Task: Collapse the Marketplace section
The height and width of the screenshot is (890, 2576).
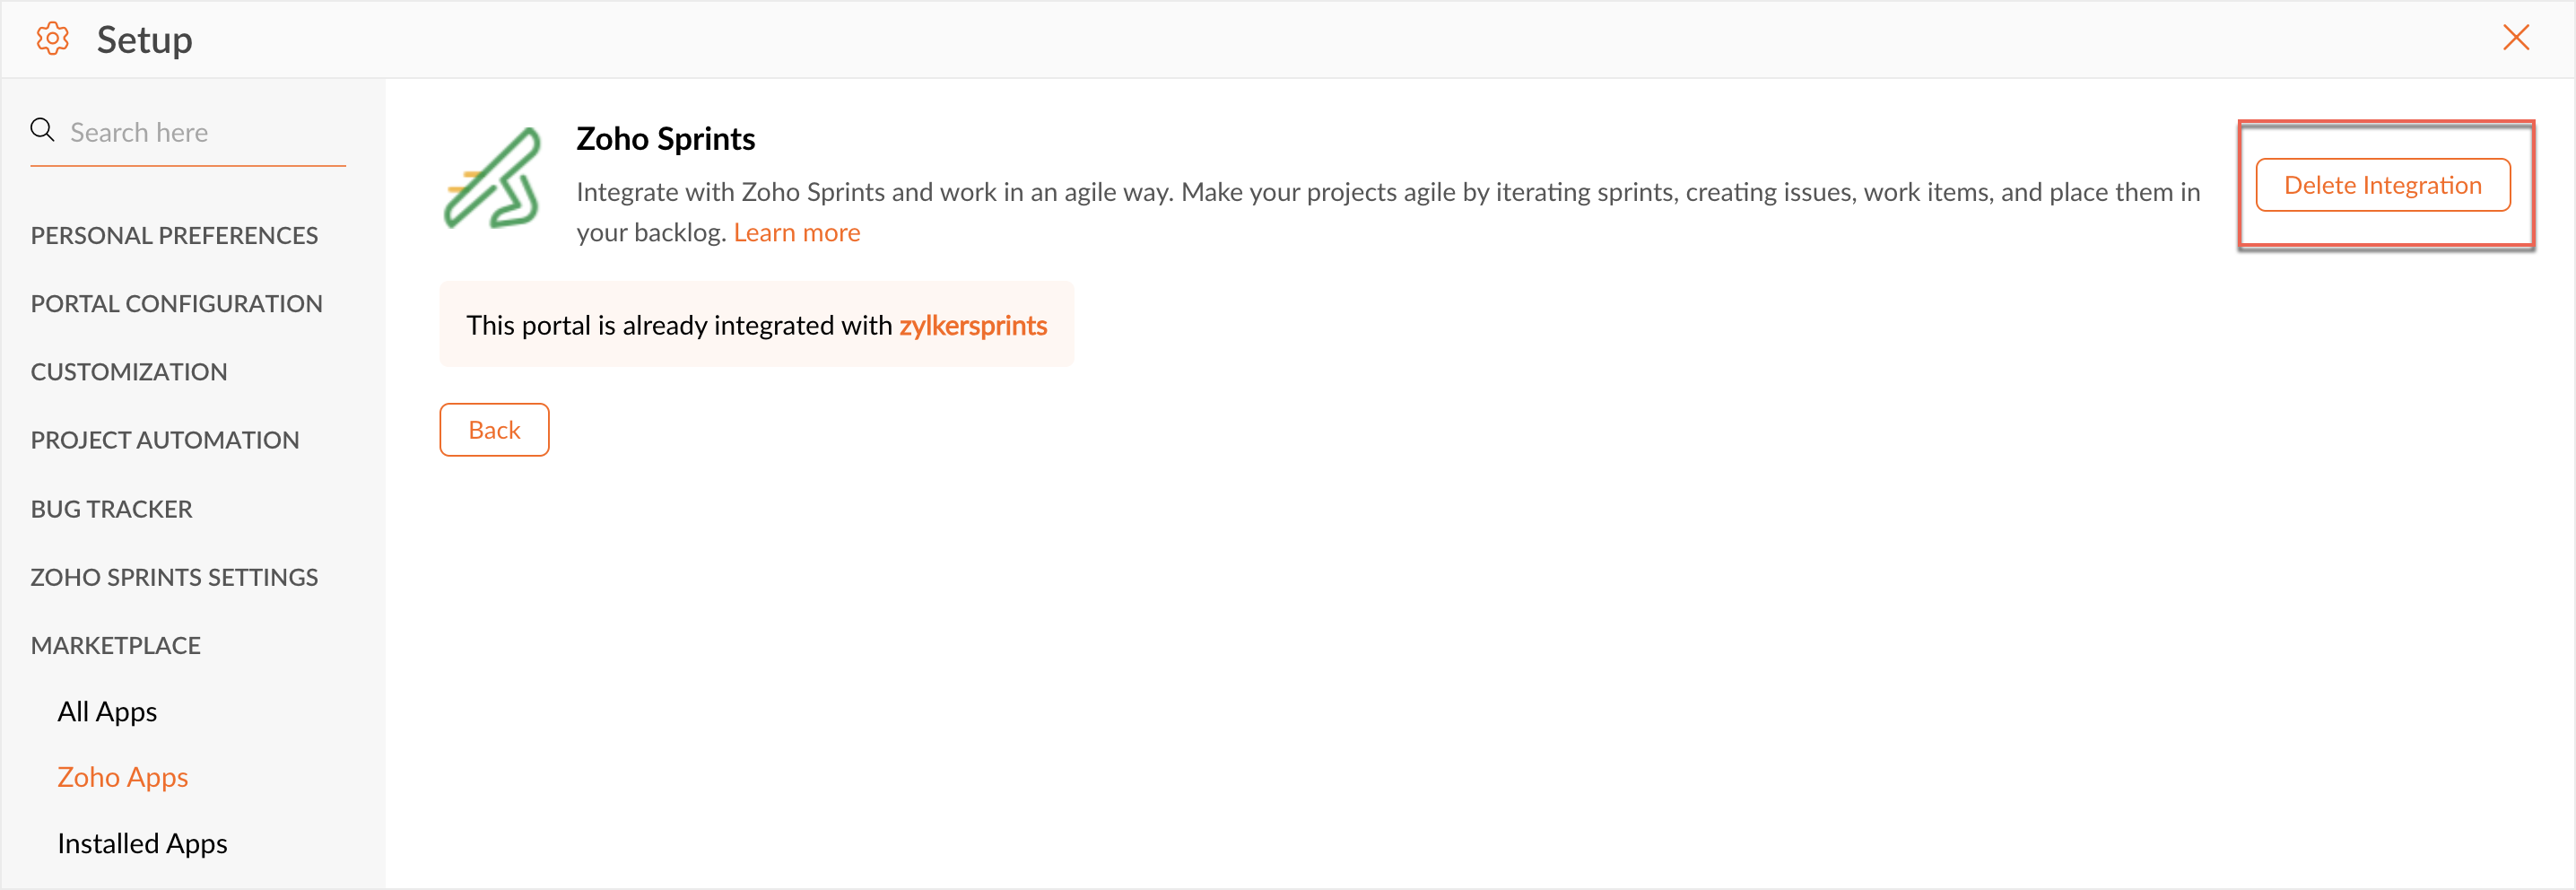Action: (116, 645)
